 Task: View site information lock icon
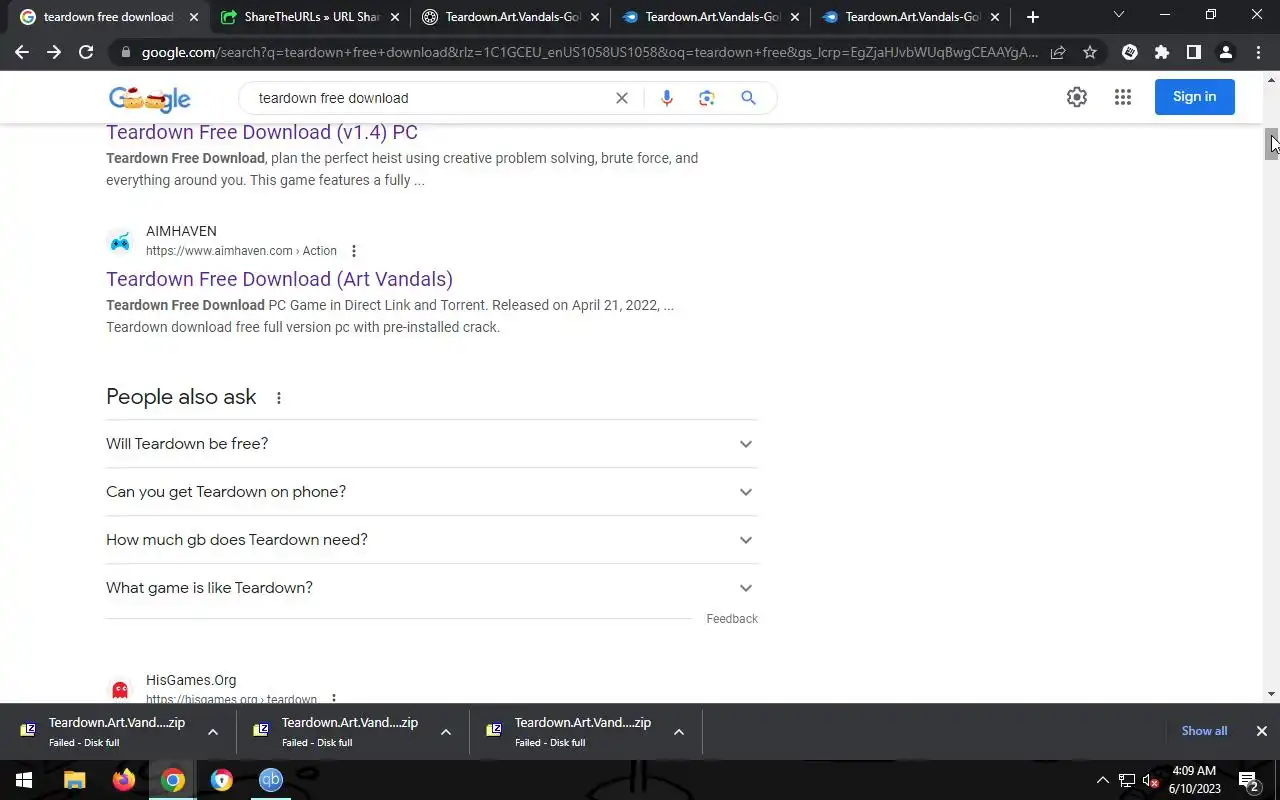pyautogui.click(x=124, y=52)
